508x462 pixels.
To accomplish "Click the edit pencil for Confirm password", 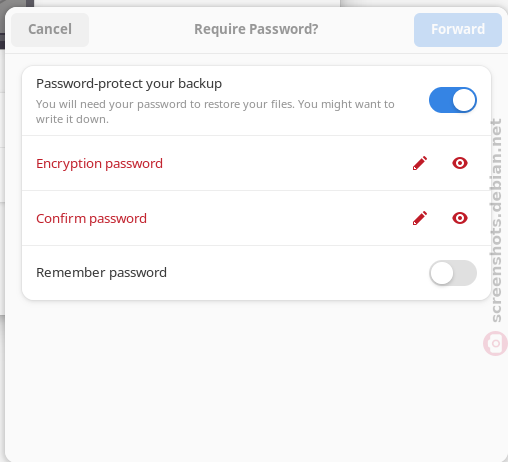I will click(x=420, y=218).
